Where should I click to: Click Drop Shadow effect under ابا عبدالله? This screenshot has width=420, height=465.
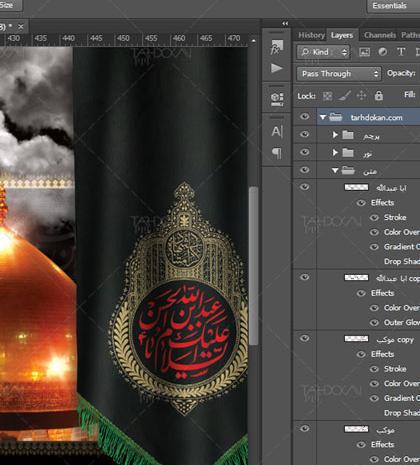point(402,262)
